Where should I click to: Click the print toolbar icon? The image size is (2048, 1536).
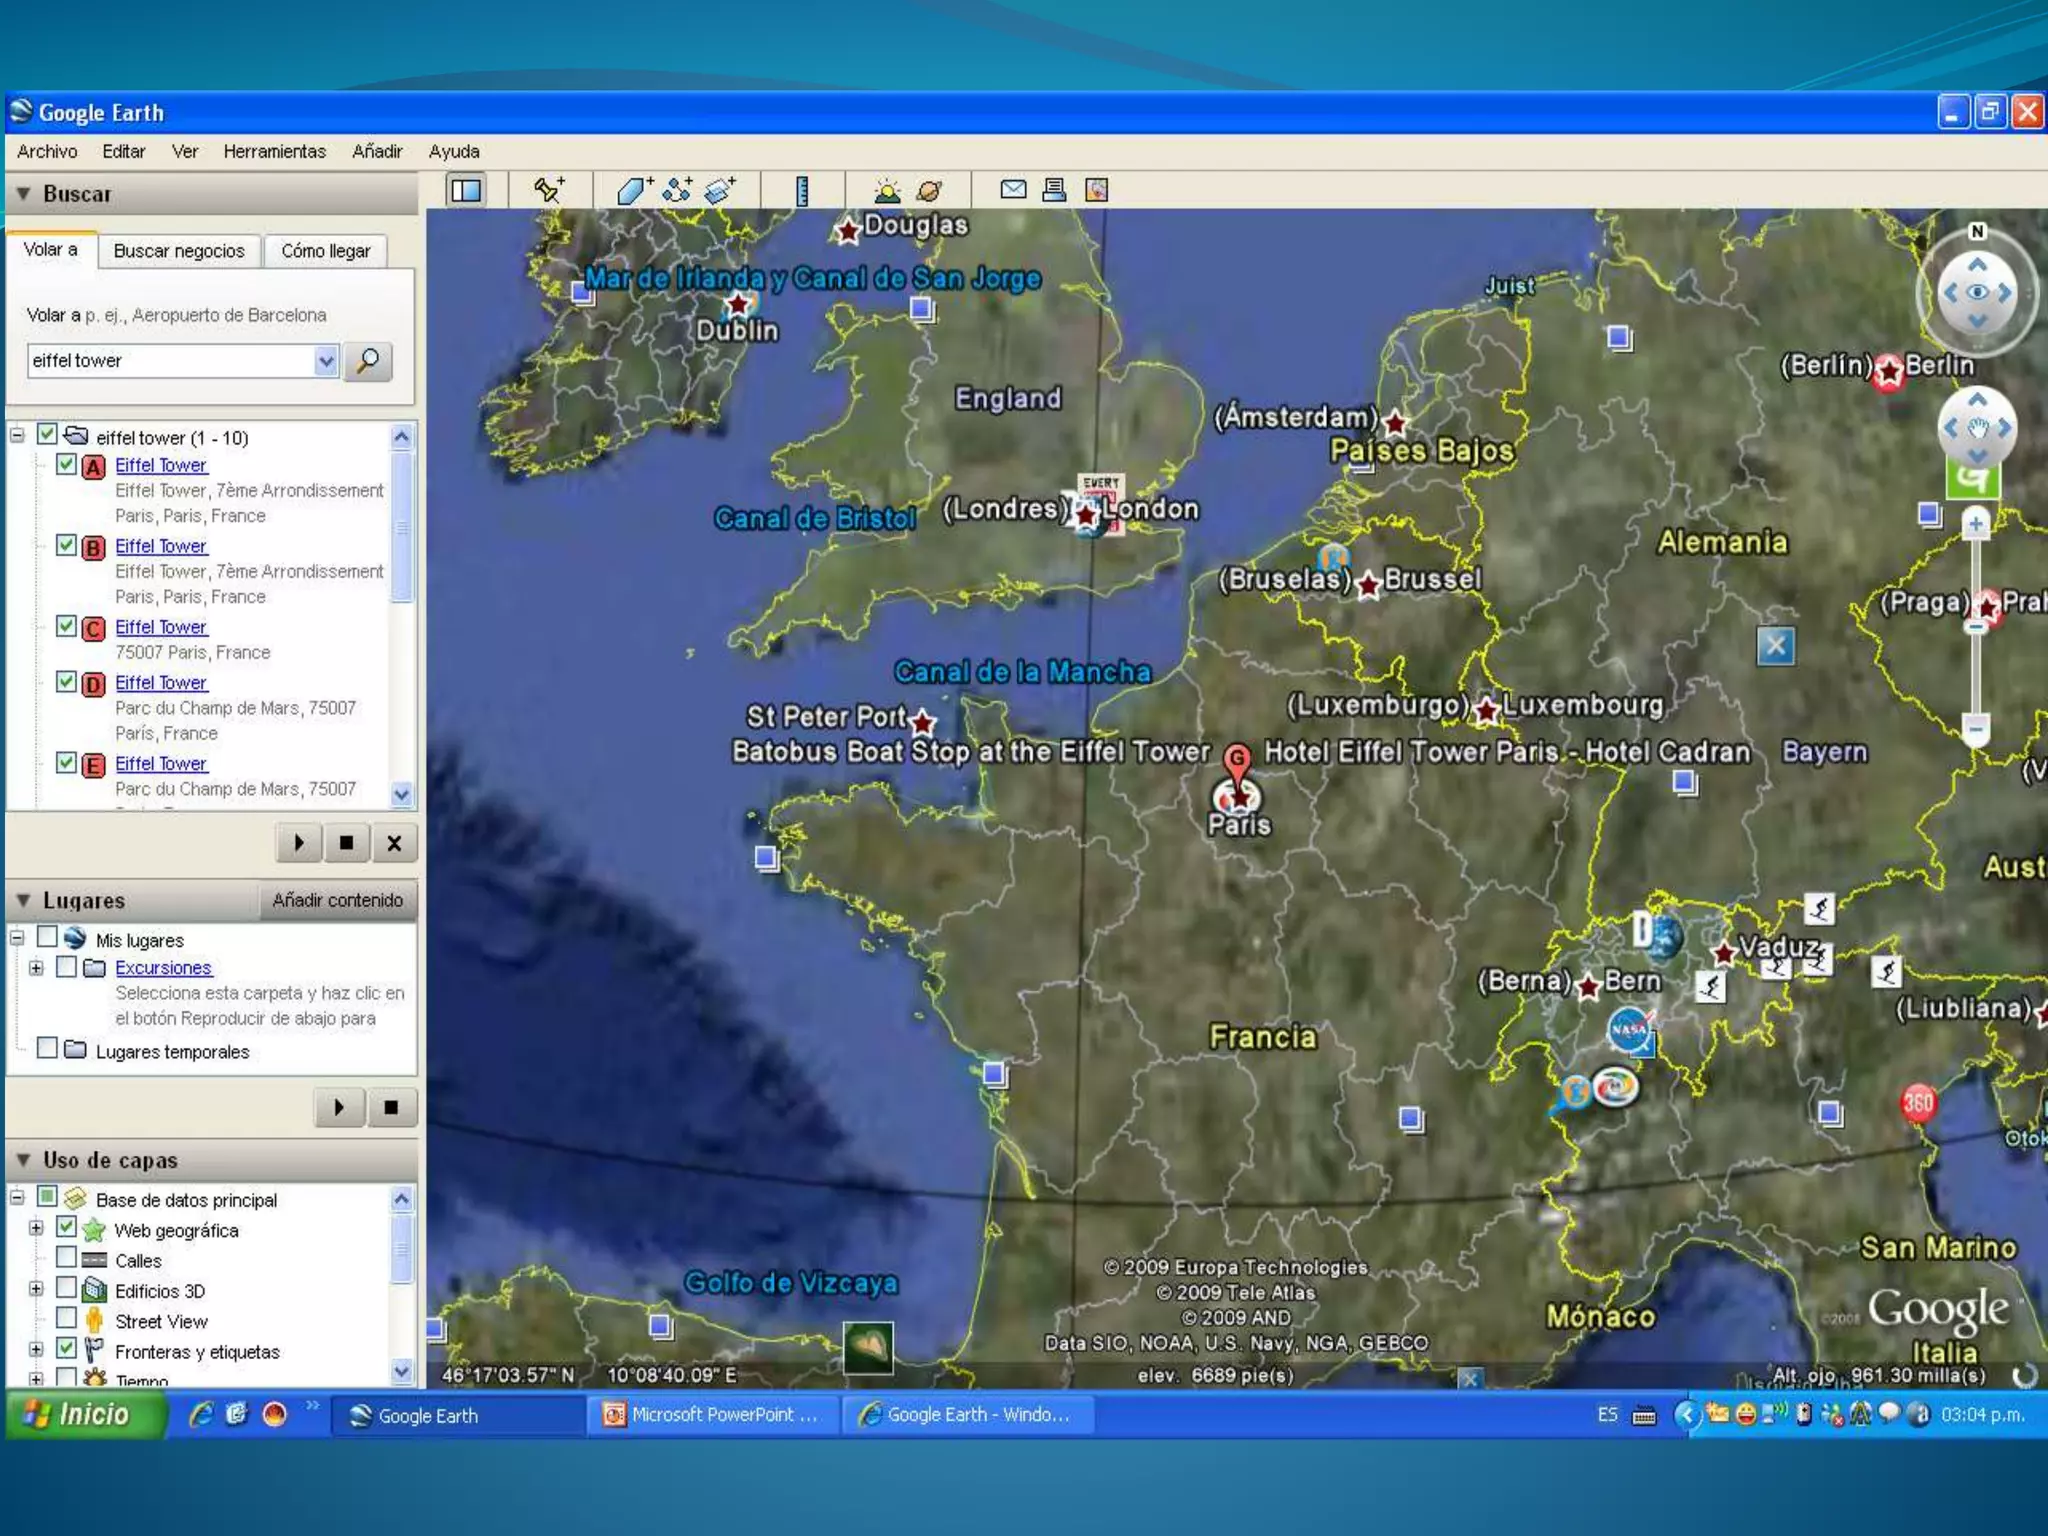pyautogui.click(x=1054, y=189)
